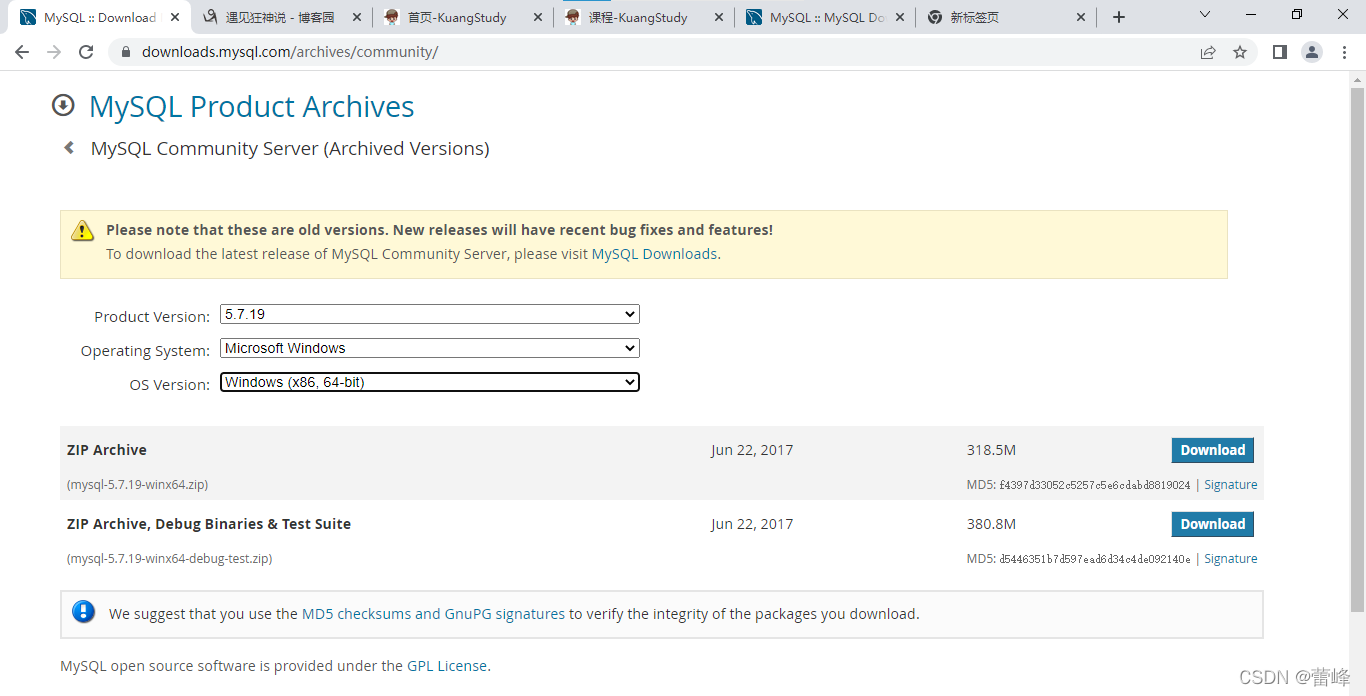Open the Product Version dropdown
This screenshot has height=696, width=1366.
pos(430,314)
